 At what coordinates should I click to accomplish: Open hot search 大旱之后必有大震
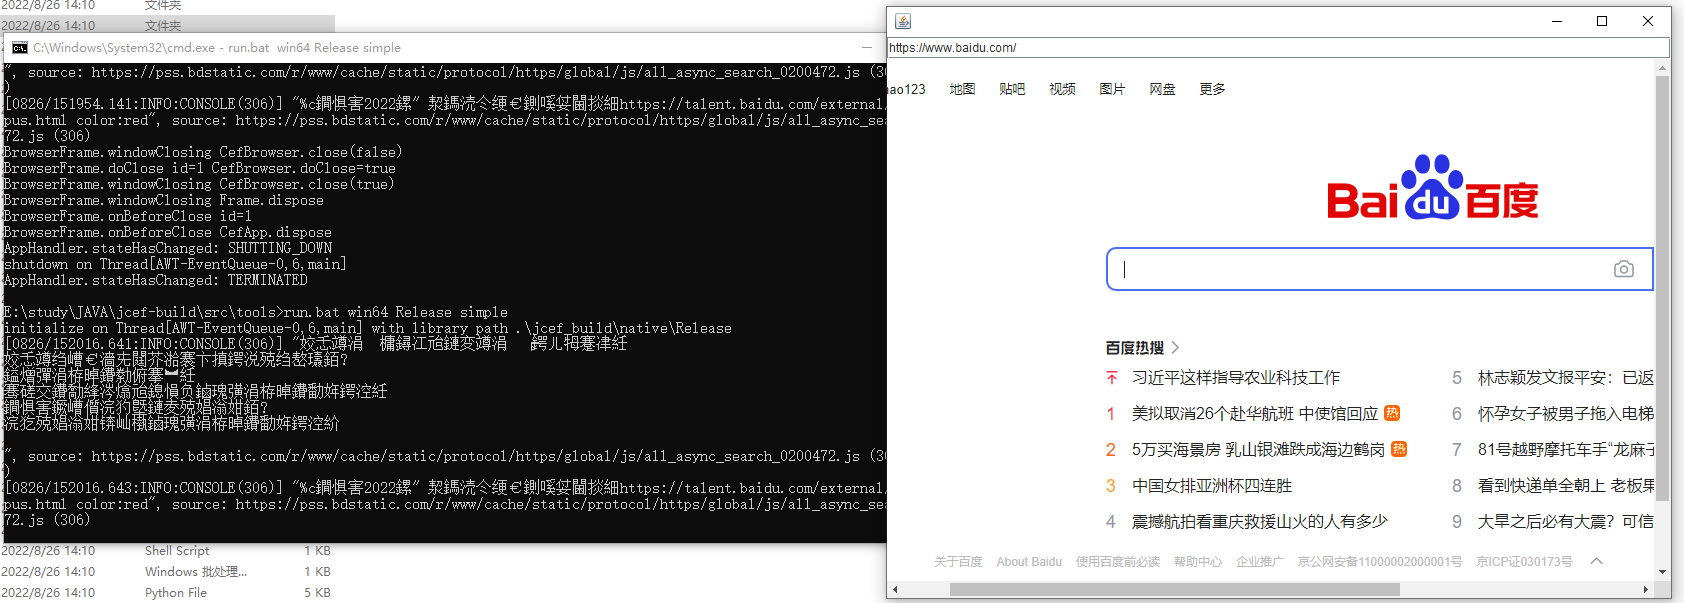(1566, 521)
